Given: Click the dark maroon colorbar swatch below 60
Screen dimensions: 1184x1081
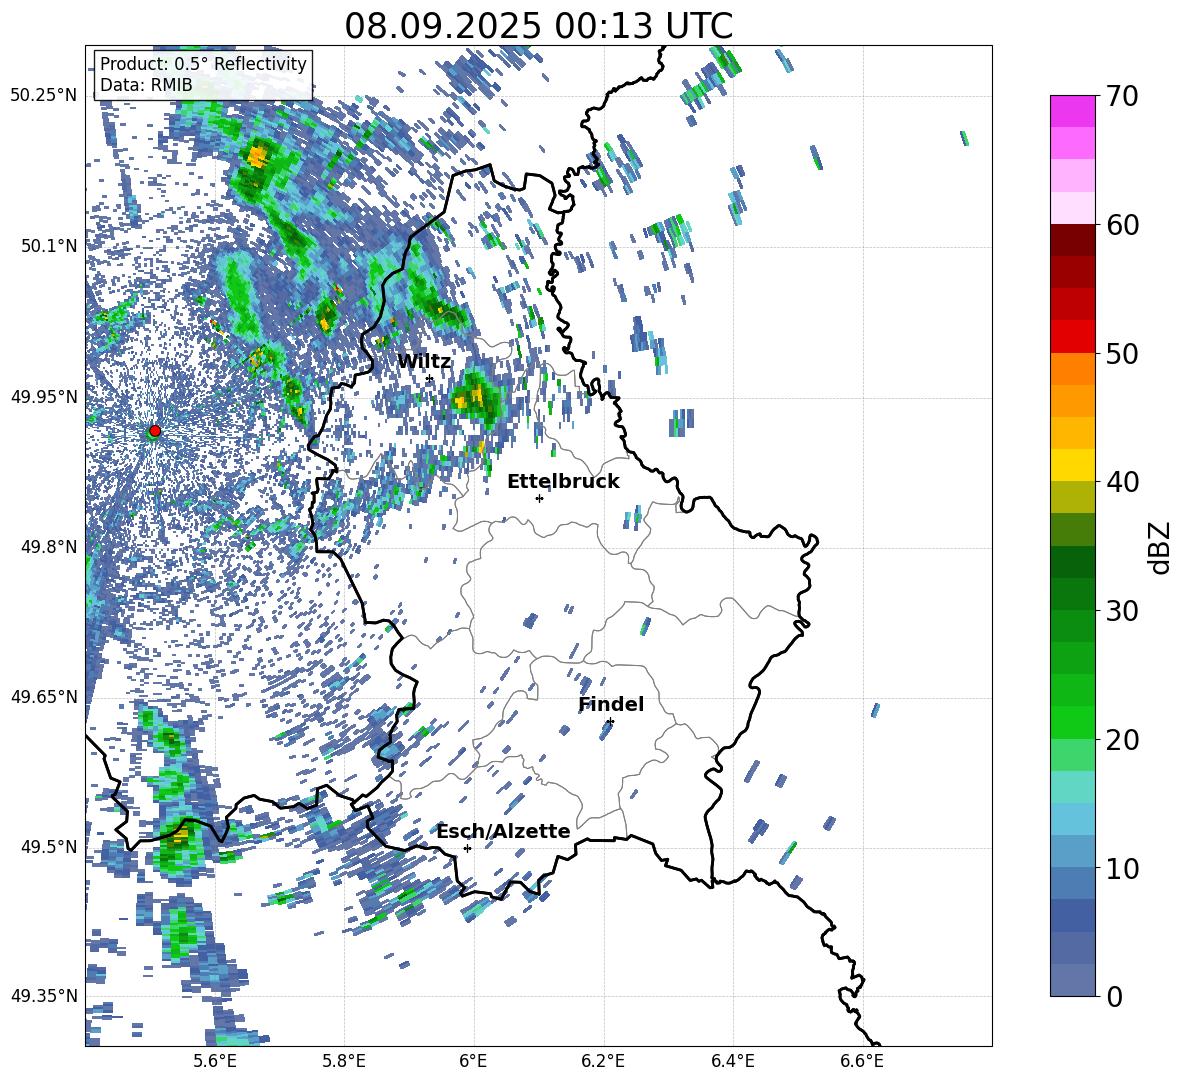Looking at the screenshot, I should 1072,240.
